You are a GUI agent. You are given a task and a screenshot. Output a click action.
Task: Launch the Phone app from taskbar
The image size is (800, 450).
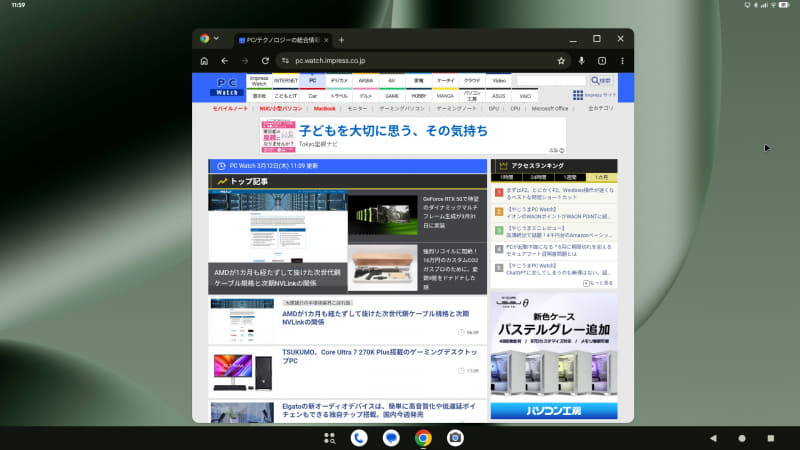click(359, 438)
